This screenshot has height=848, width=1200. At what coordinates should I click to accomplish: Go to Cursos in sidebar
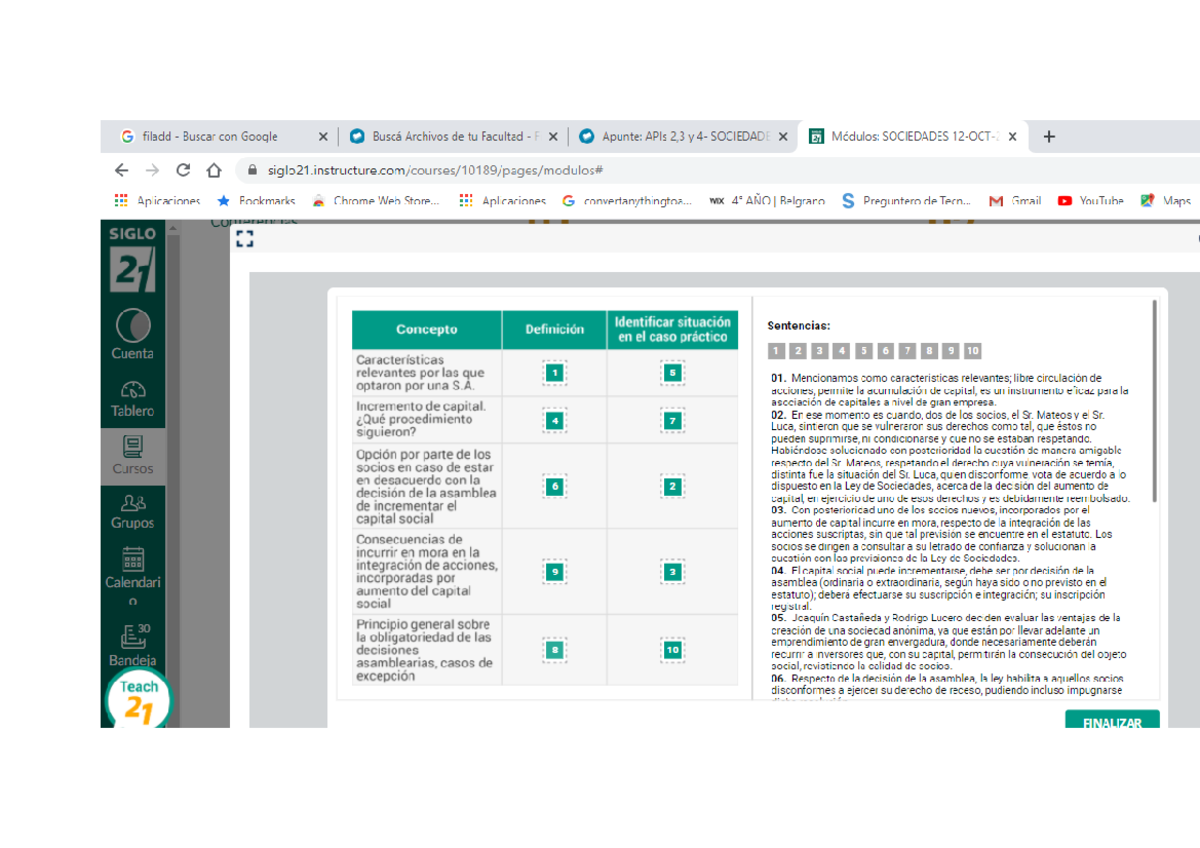(132, 455)
